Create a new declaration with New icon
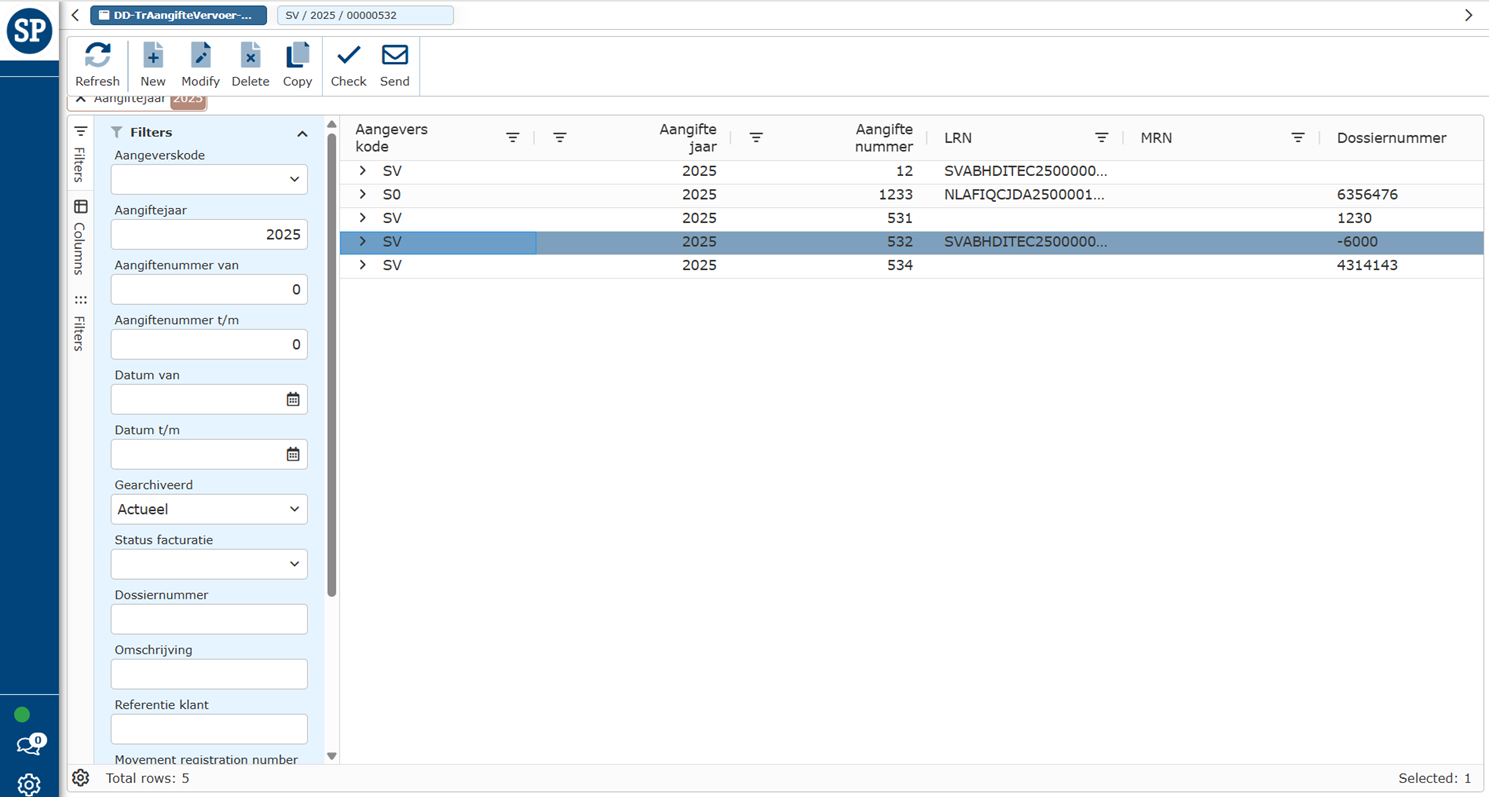 pyautogui.click(x=153, y=56)
